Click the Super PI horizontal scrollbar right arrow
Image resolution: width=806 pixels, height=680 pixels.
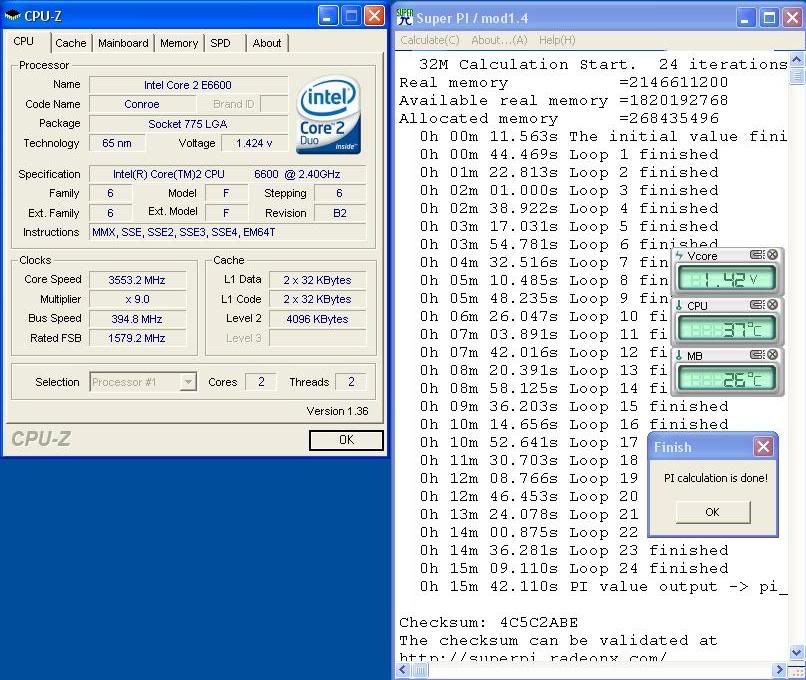[x=780, y=670]
